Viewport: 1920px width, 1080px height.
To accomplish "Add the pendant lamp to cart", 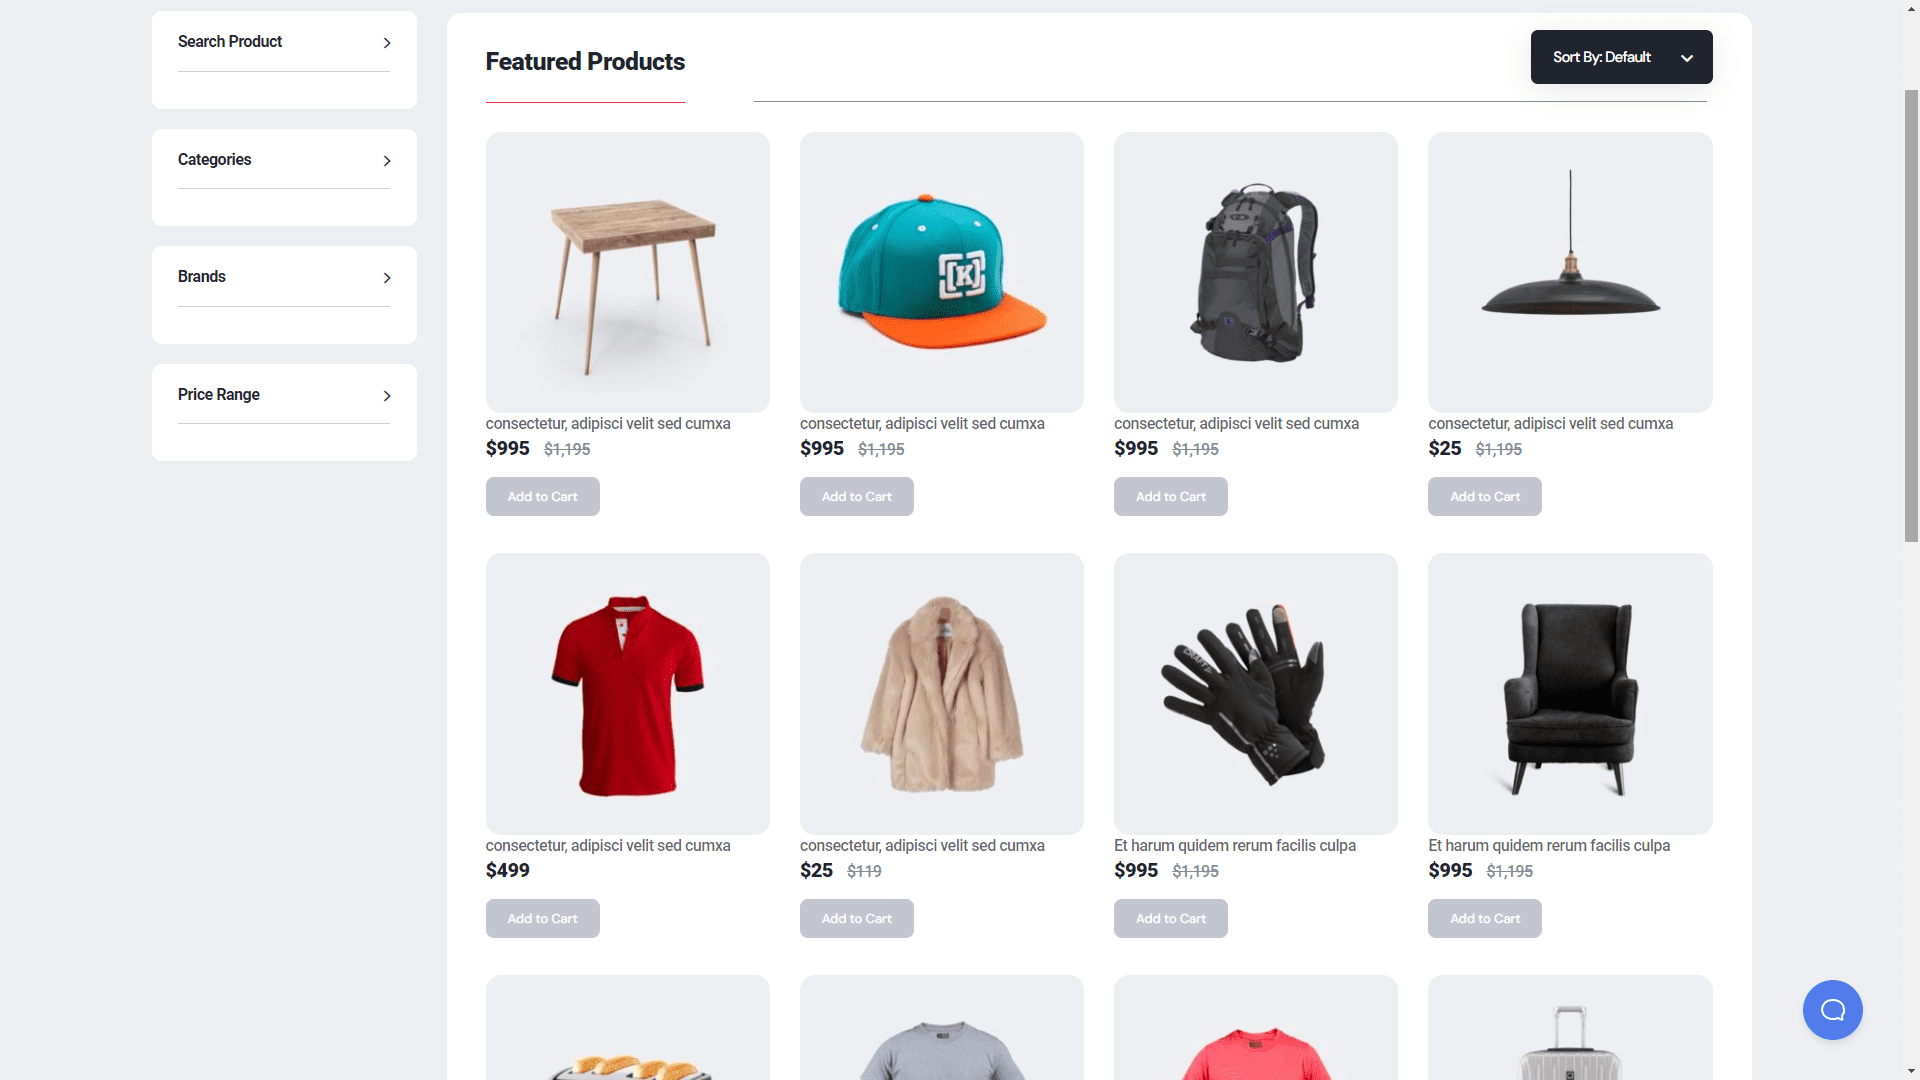I will 1484,497.
